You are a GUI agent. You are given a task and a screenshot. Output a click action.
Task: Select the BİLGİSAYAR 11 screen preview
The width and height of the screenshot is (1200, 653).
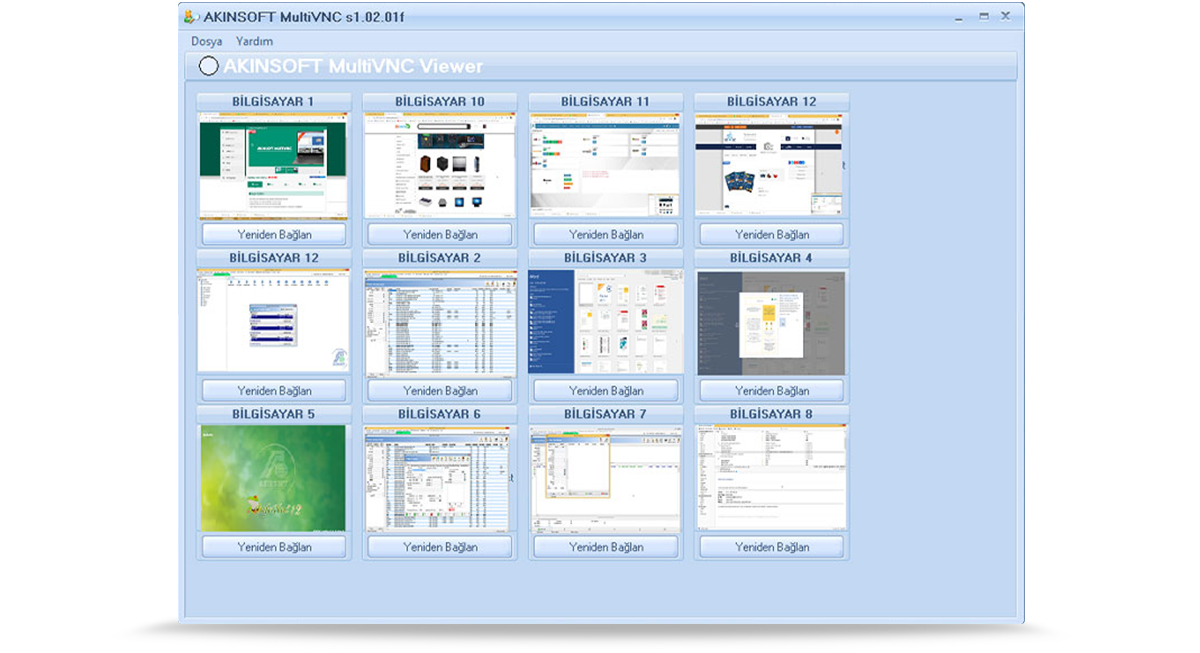coord(605,166)
